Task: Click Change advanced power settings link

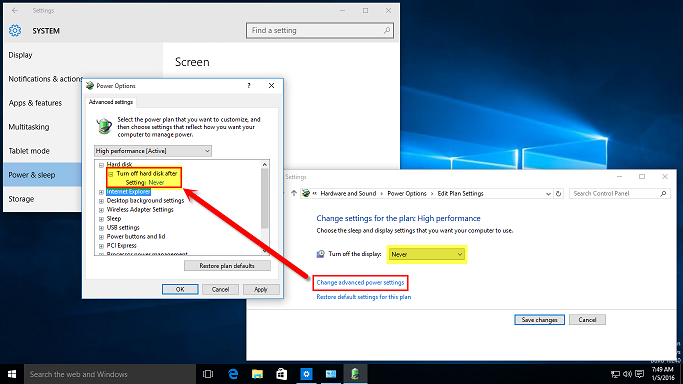Action: click(360, 283)
